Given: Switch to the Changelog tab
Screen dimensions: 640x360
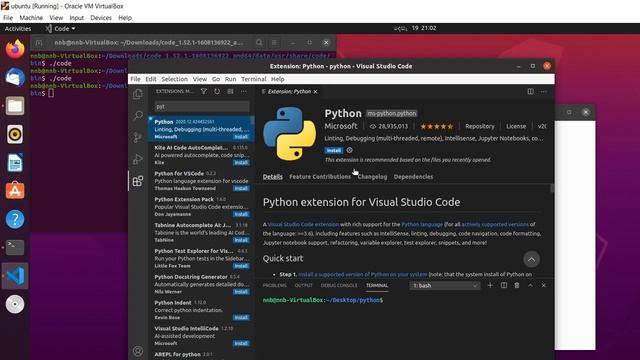Looking at the screenshot, I should coord(372,177).
